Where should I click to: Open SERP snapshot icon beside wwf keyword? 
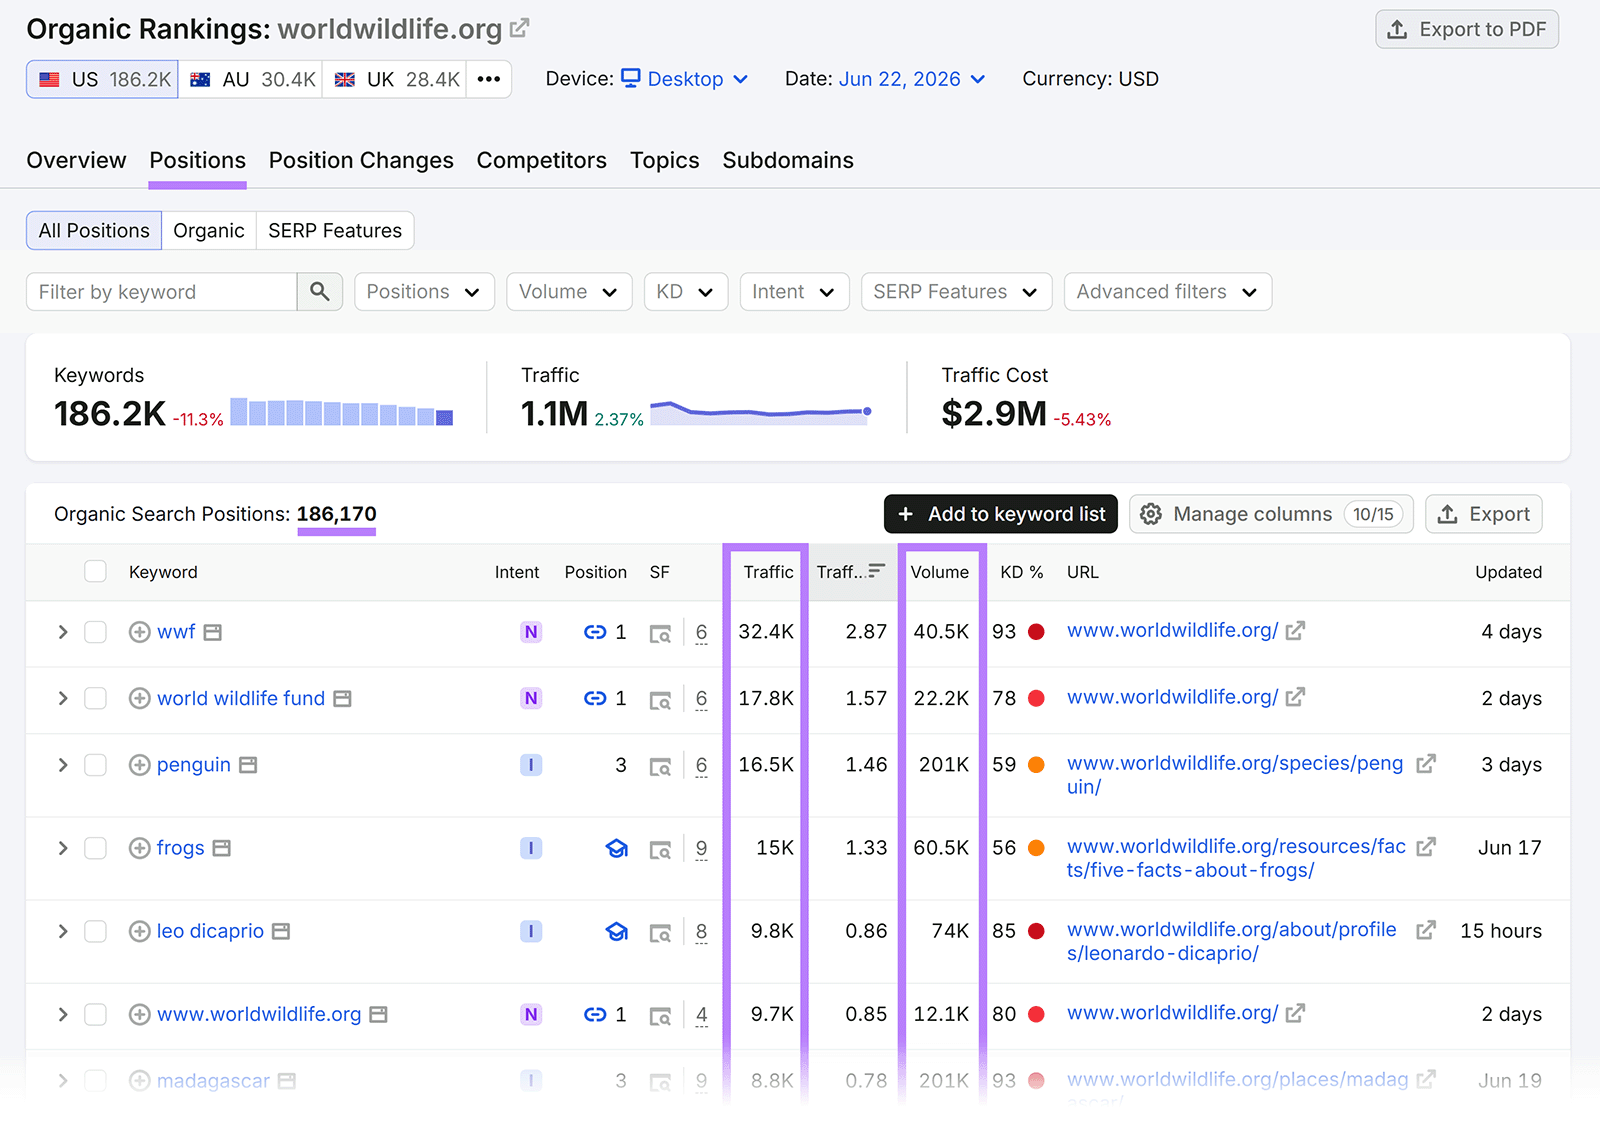click(213, 632)
